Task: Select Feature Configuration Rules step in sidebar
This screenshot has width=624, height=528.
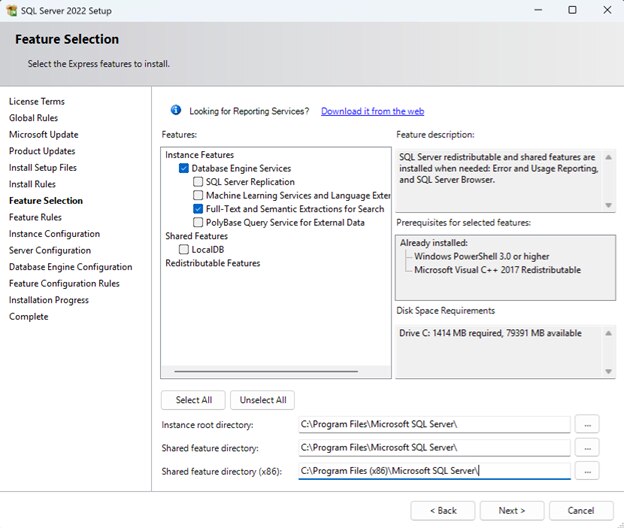Action: tap(64, 284)
